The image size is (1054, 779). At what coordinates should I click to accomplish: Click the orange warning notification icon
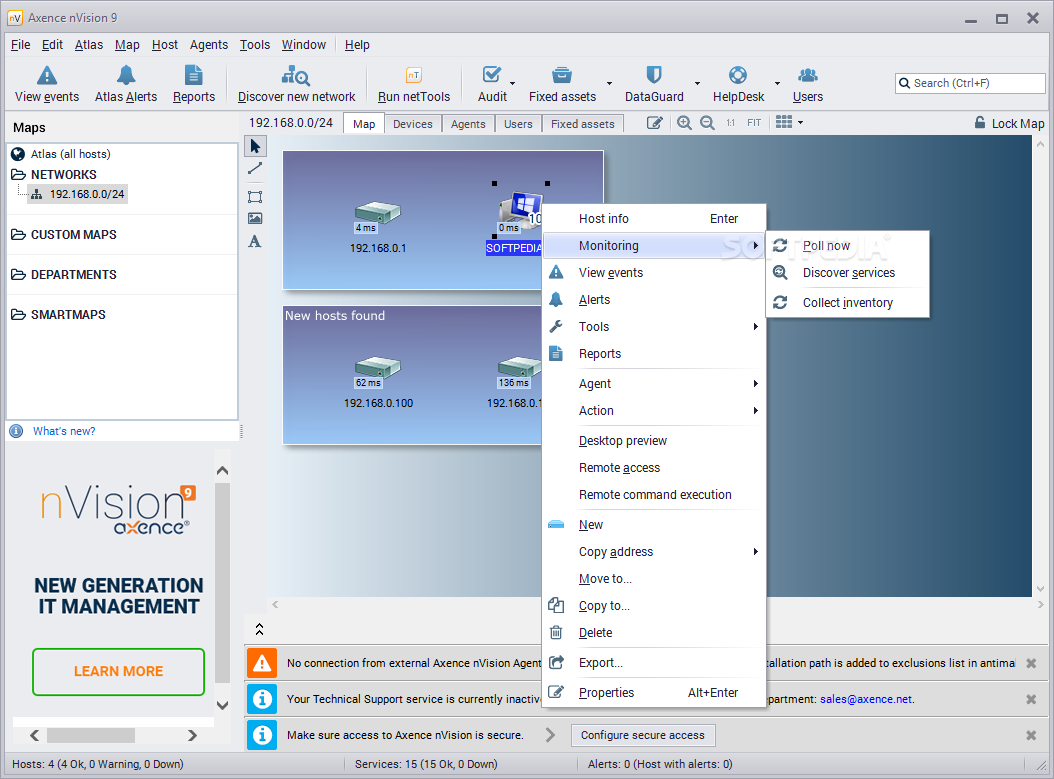click(261, 663)
